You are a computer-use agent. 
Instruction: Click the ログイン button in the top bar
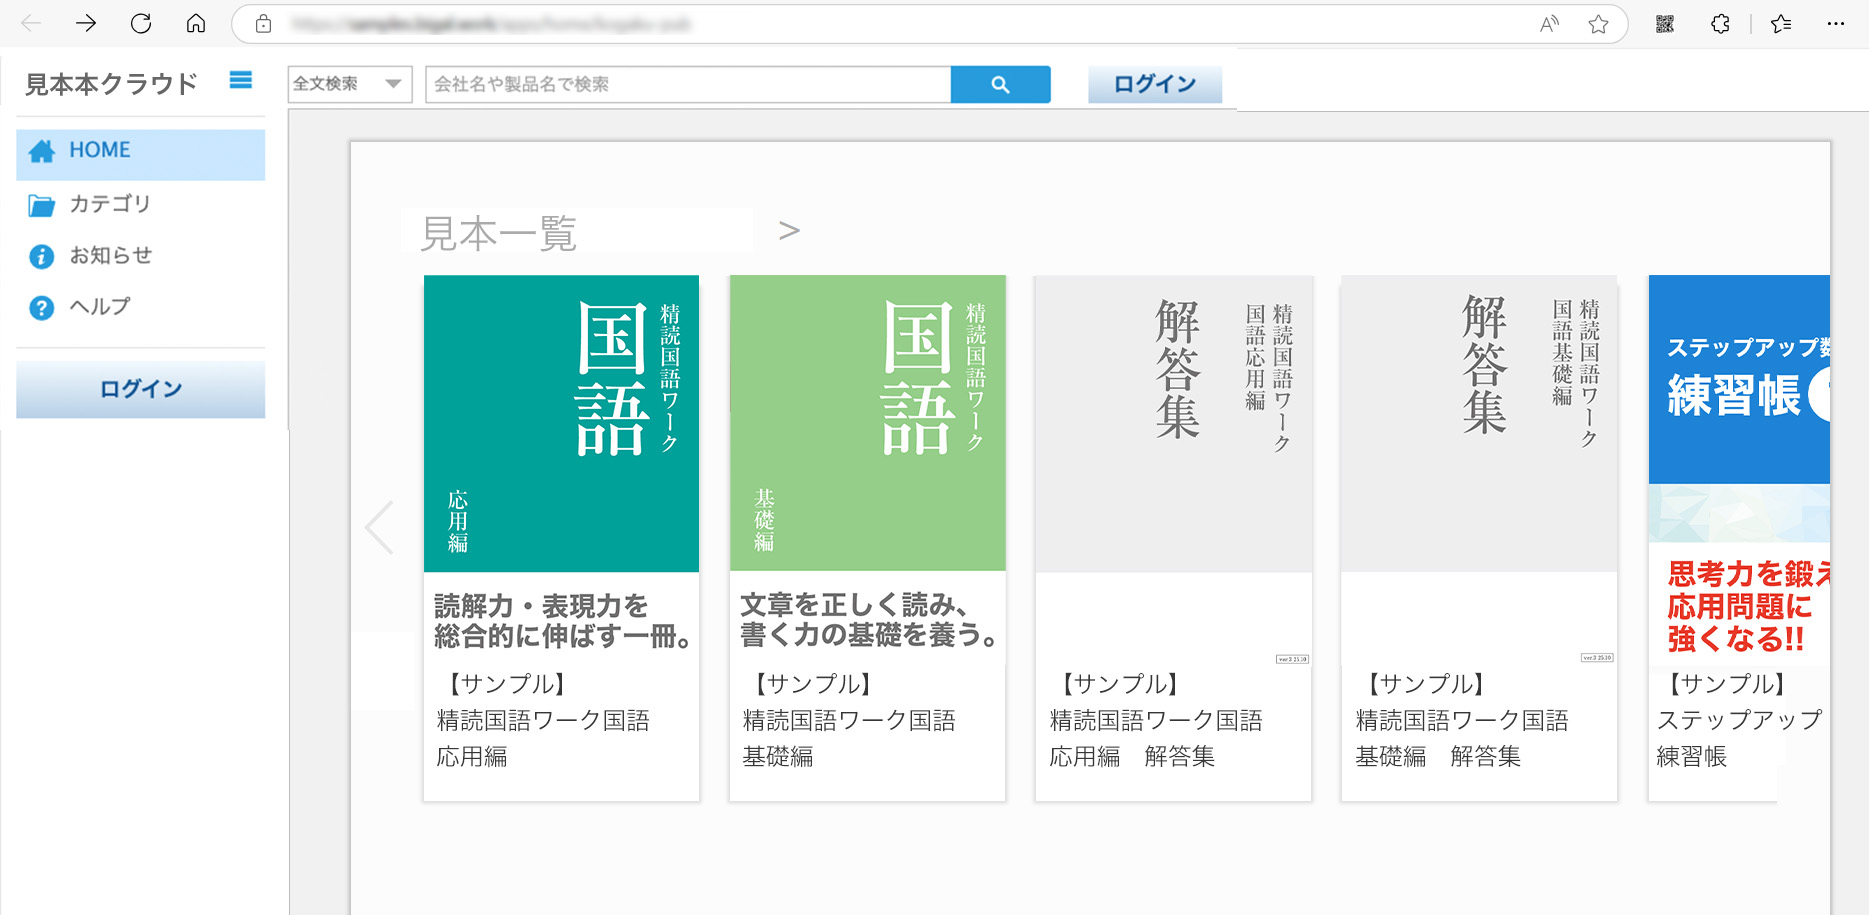[1154, 85]
